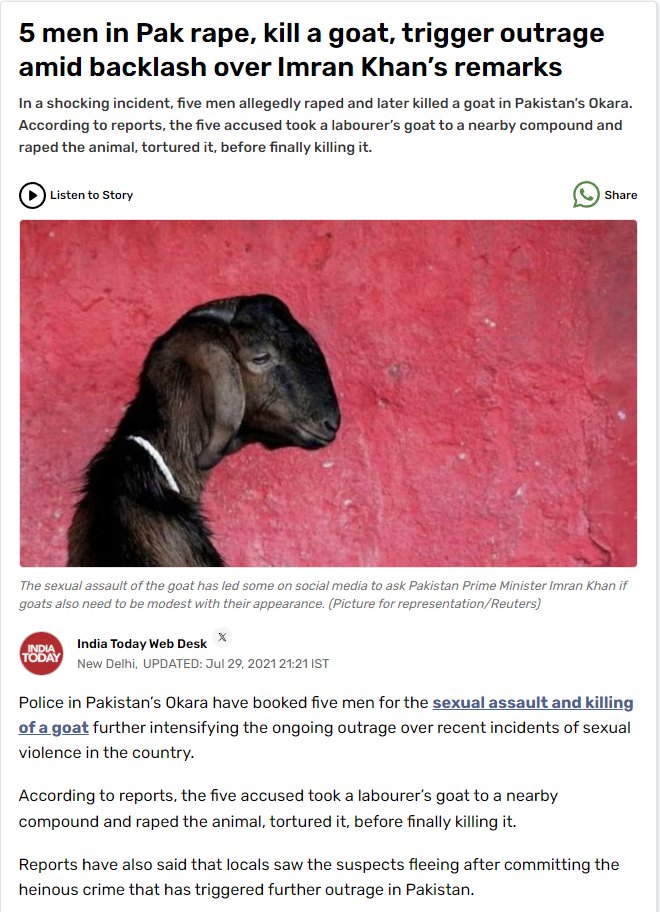Click the white rope collar on goat image
Screen dimensions: 660x912
tap(156, 462)
